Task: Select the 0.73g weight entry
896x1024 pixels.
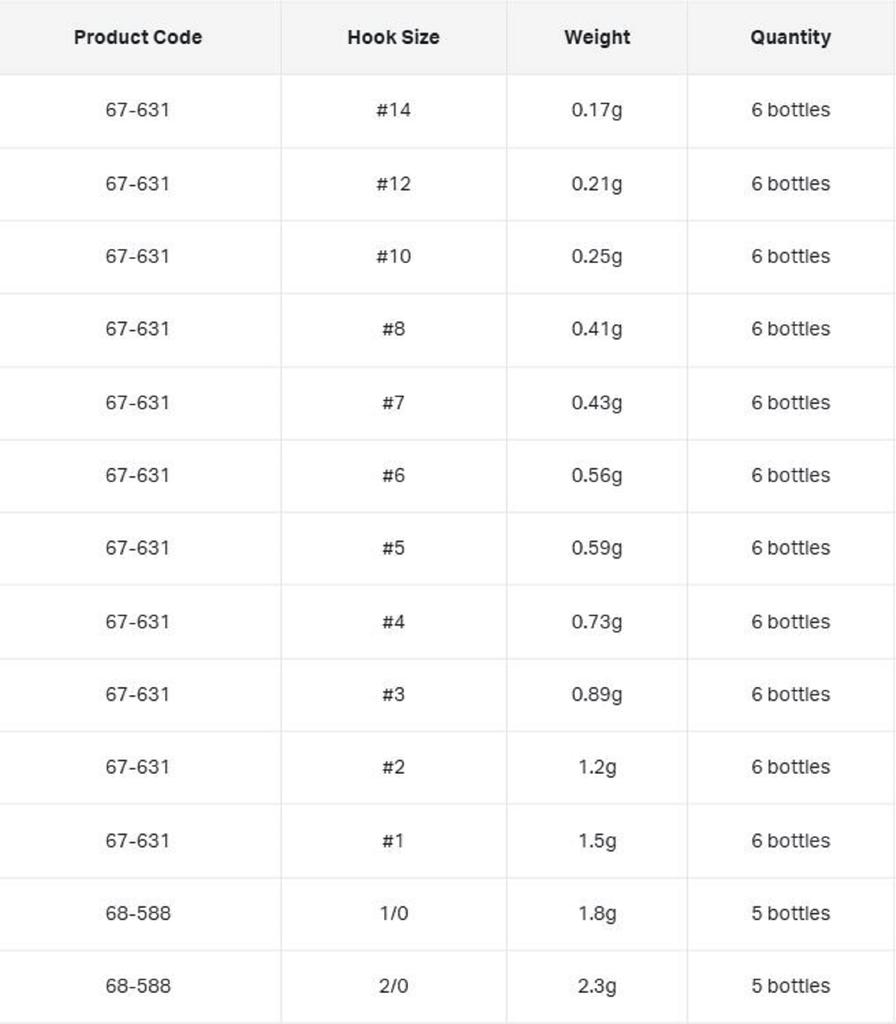Action: pyautogui.click(x=597, y=621)
